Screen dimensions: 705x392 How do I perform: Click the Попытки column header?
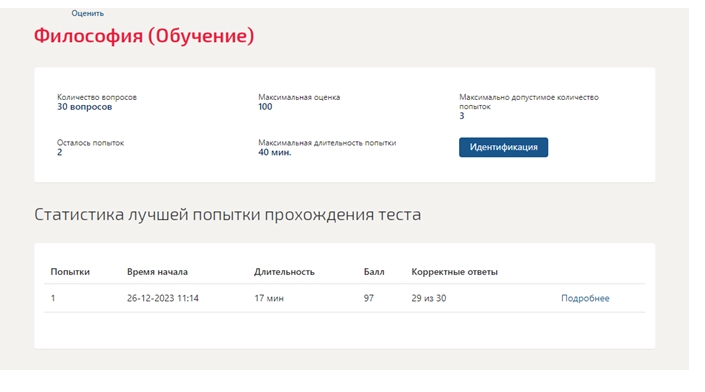[x=70, y=272]
